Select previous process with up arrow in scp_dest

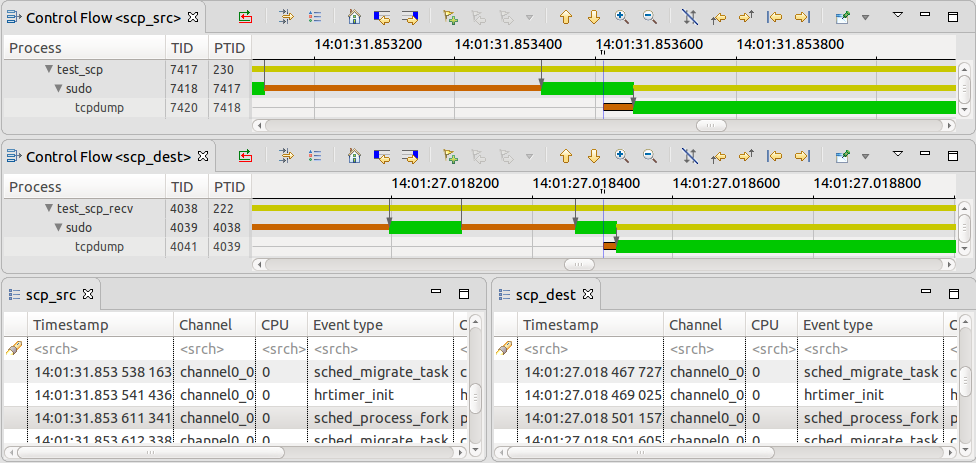point(566,156)
